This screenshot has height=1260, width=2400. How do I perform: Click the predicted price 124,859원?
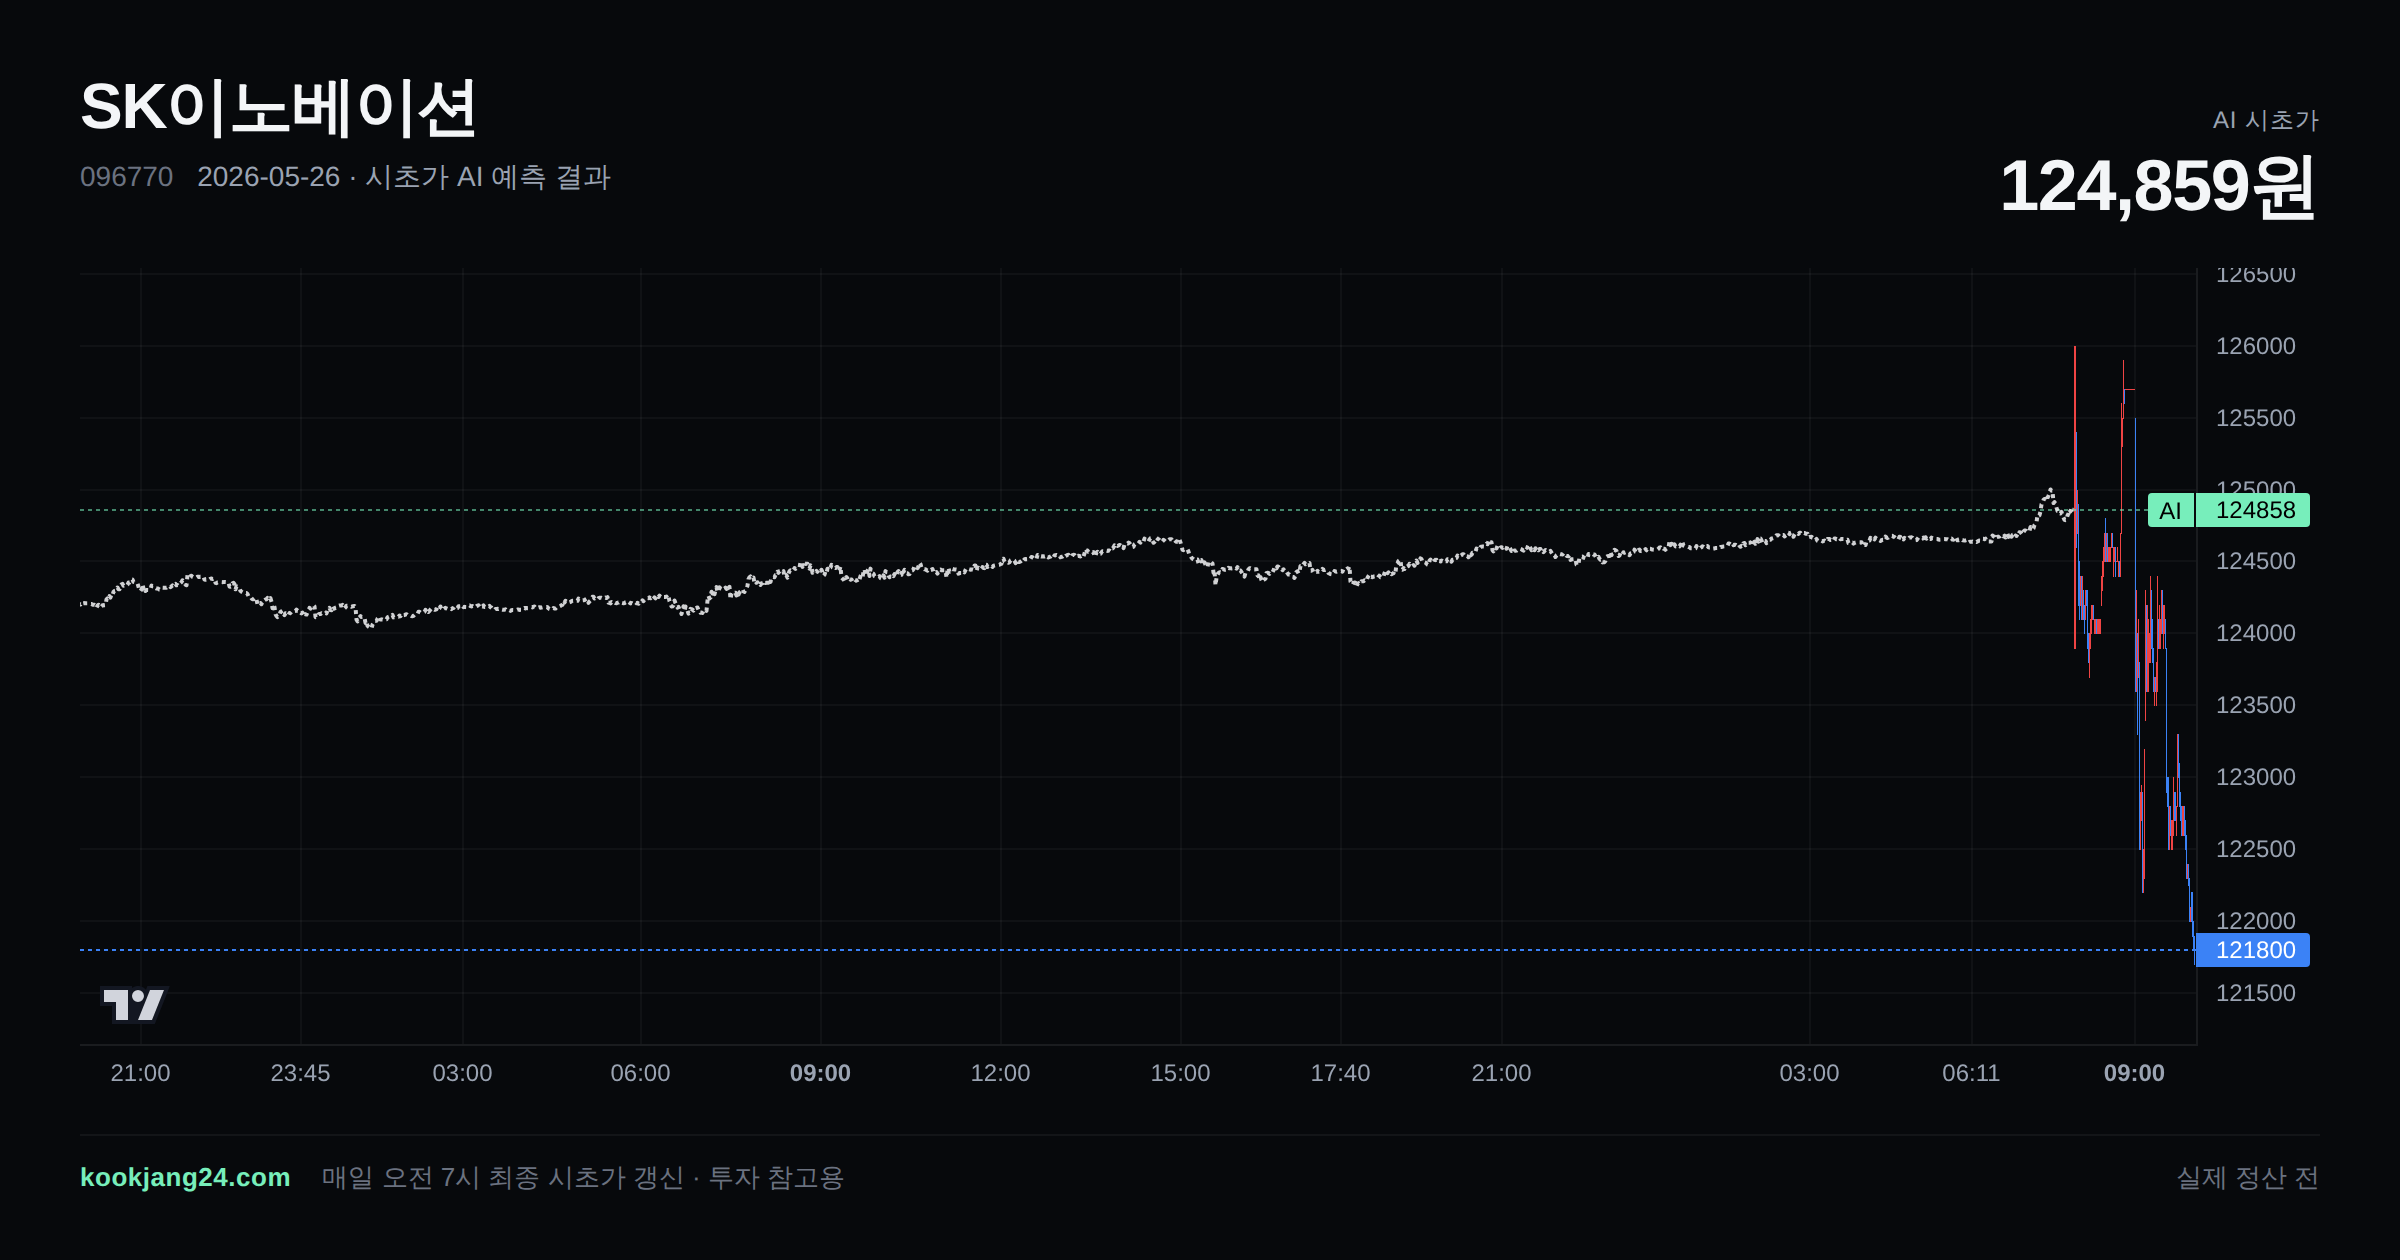tap(2158, 187)
